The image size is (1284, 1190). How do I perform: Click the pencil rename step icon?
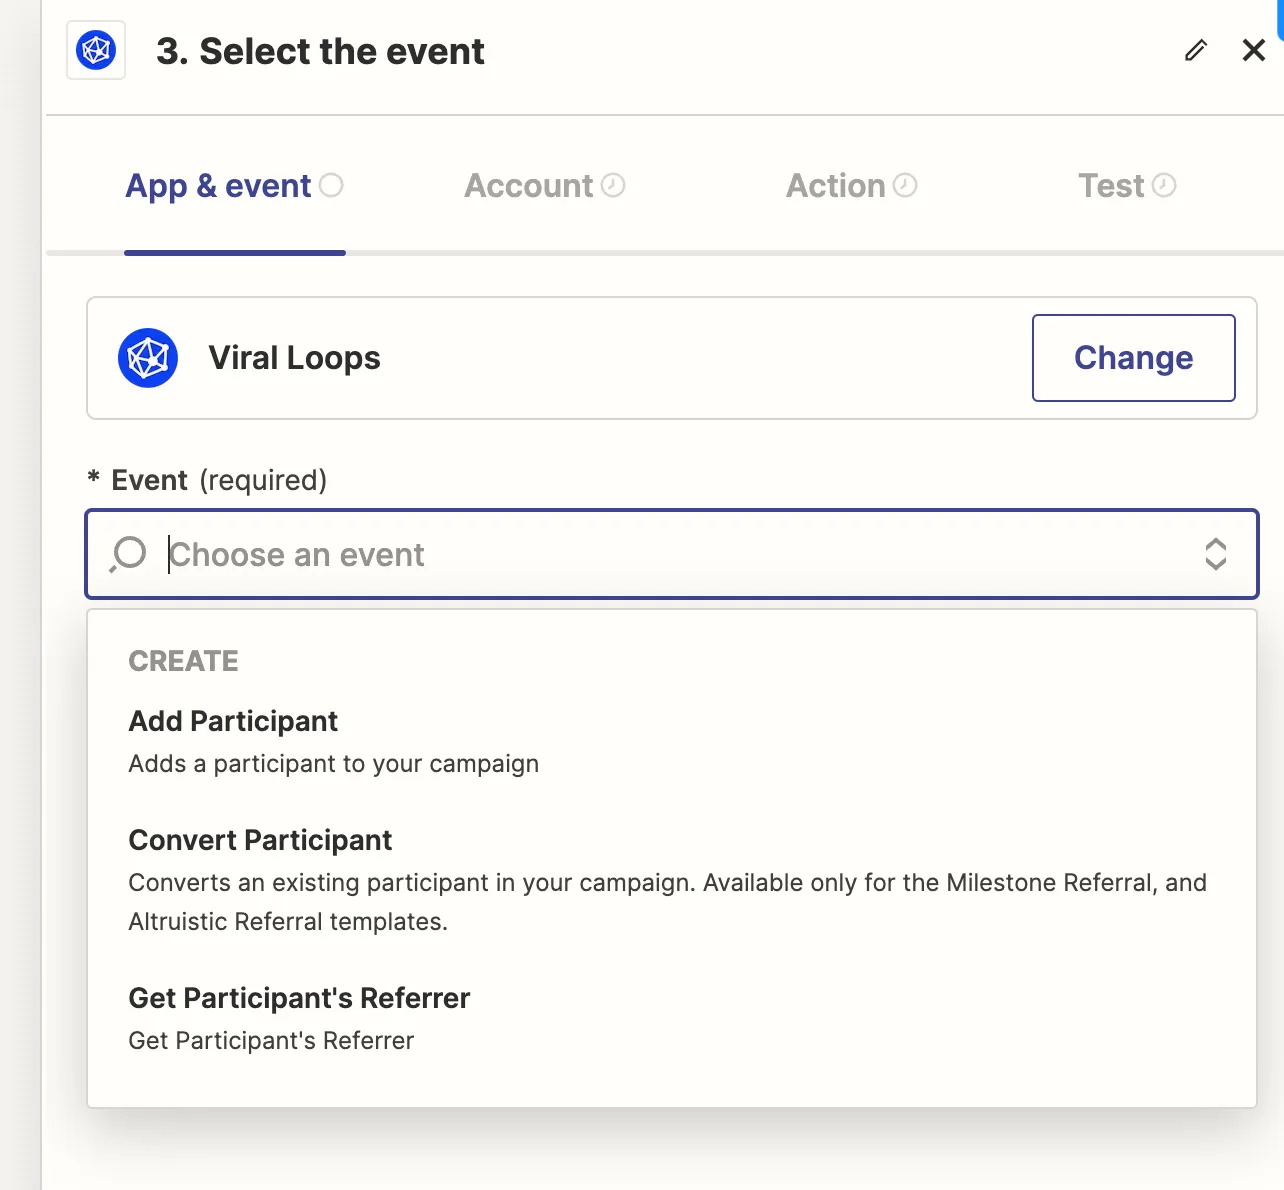click(x=1196, y=50)
